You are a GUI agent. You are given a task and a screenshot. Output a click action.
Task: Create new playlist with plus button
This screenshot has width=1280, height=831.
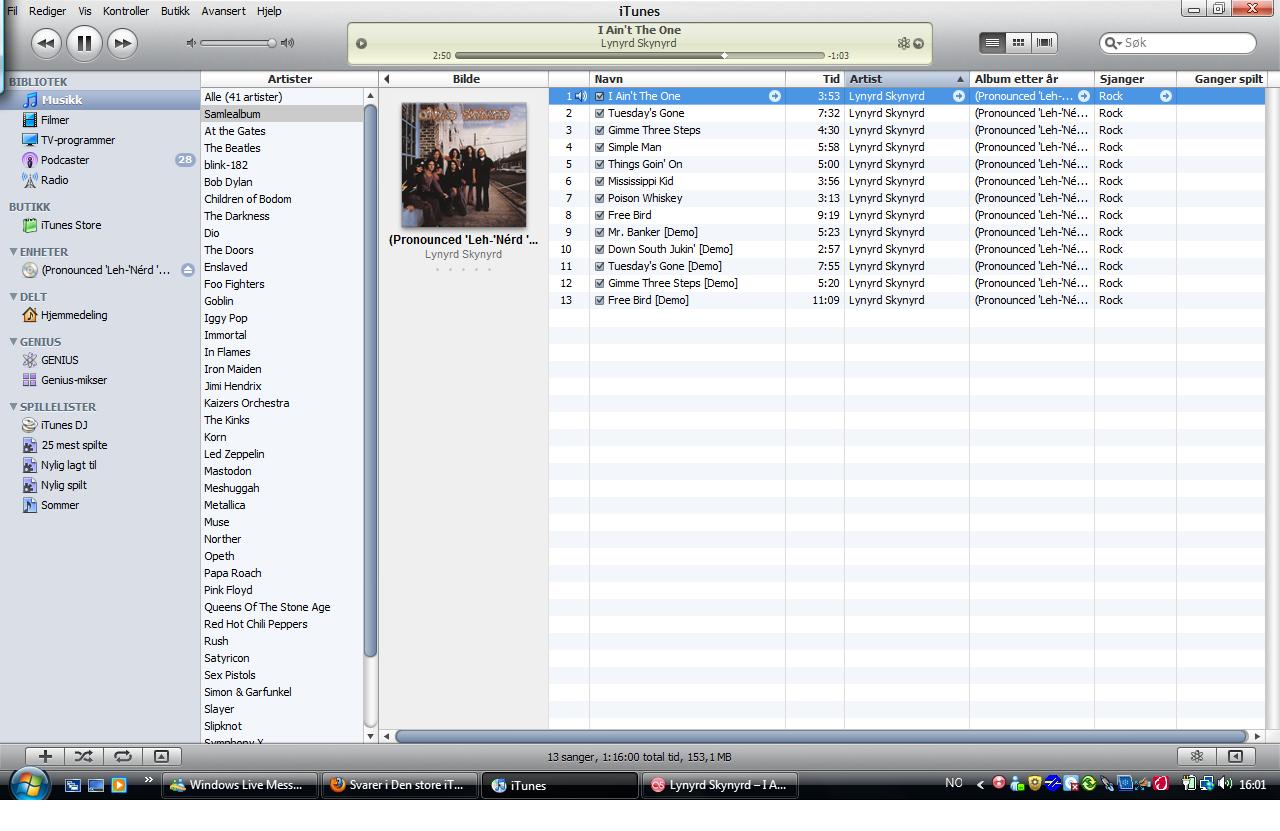tap(45, 757)
